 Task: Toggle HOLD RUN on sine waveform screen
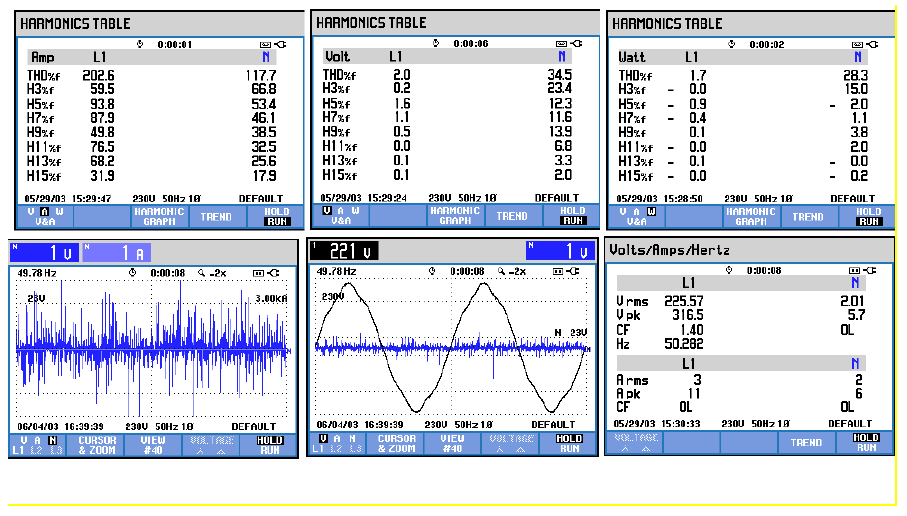[x=570, y=444]
